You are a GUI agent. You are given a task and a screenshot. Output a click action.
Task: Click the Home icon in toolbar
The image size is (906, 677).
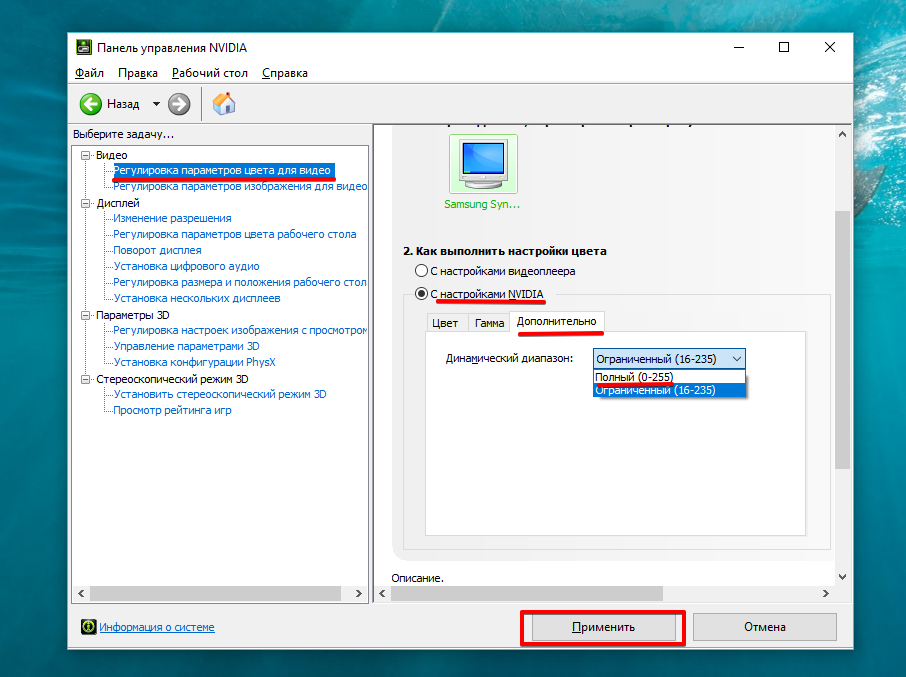pyautogui.click(x=225, y=104)
